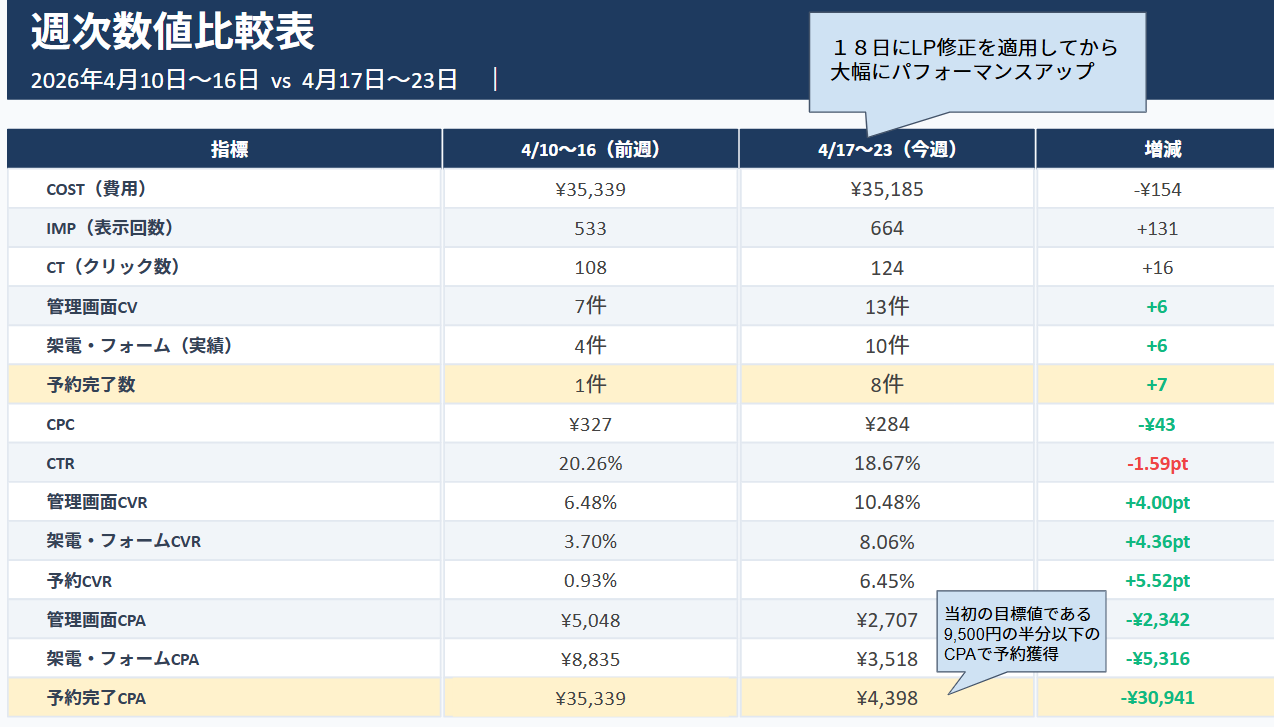Image resolution: width=1274 pixels, height=727 pixels.
Task: Click the 4件 cell
Action: 590,345
